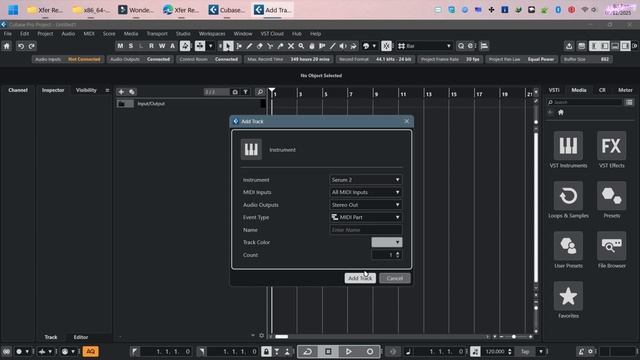Select the Split scissors tool
Image resolution: width=640 pixels, height=360 pixels.
(x=270, y=46)
